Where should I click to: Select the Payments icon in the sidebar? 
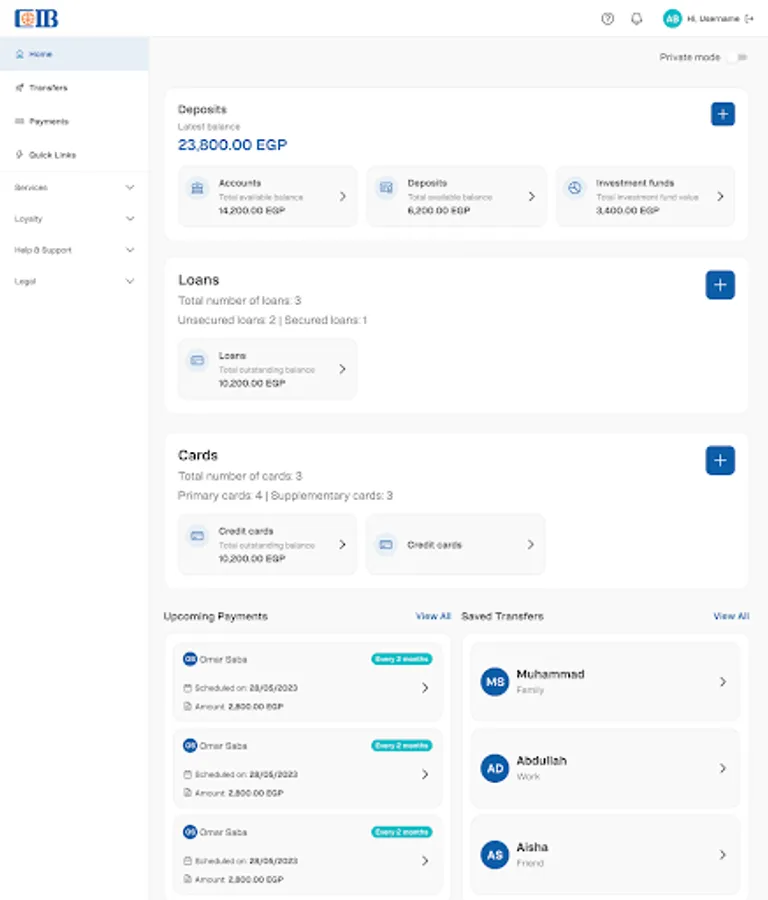pos(18,120)
